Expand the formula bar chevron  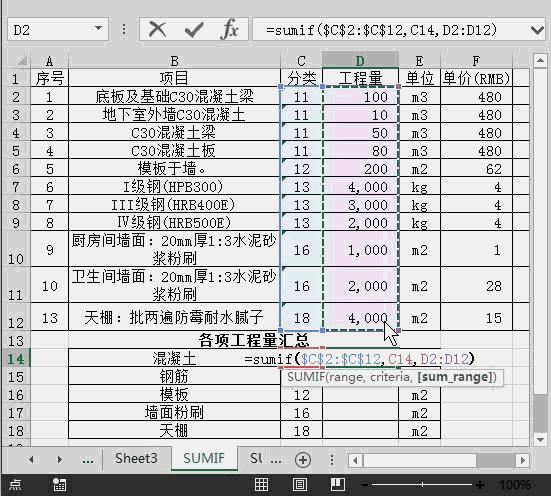(537, 31)
